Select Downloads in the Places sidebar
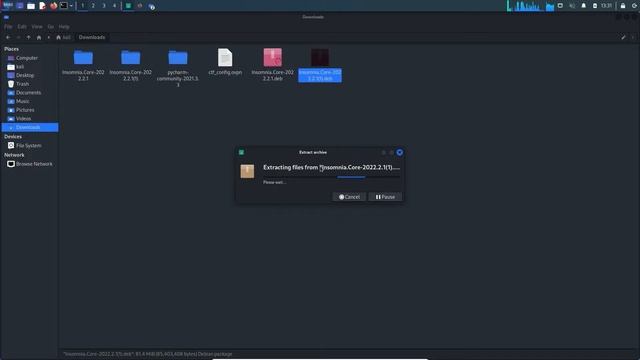Image resolution: width=640 pixels, height=360 pixels. tap(30, 127)
